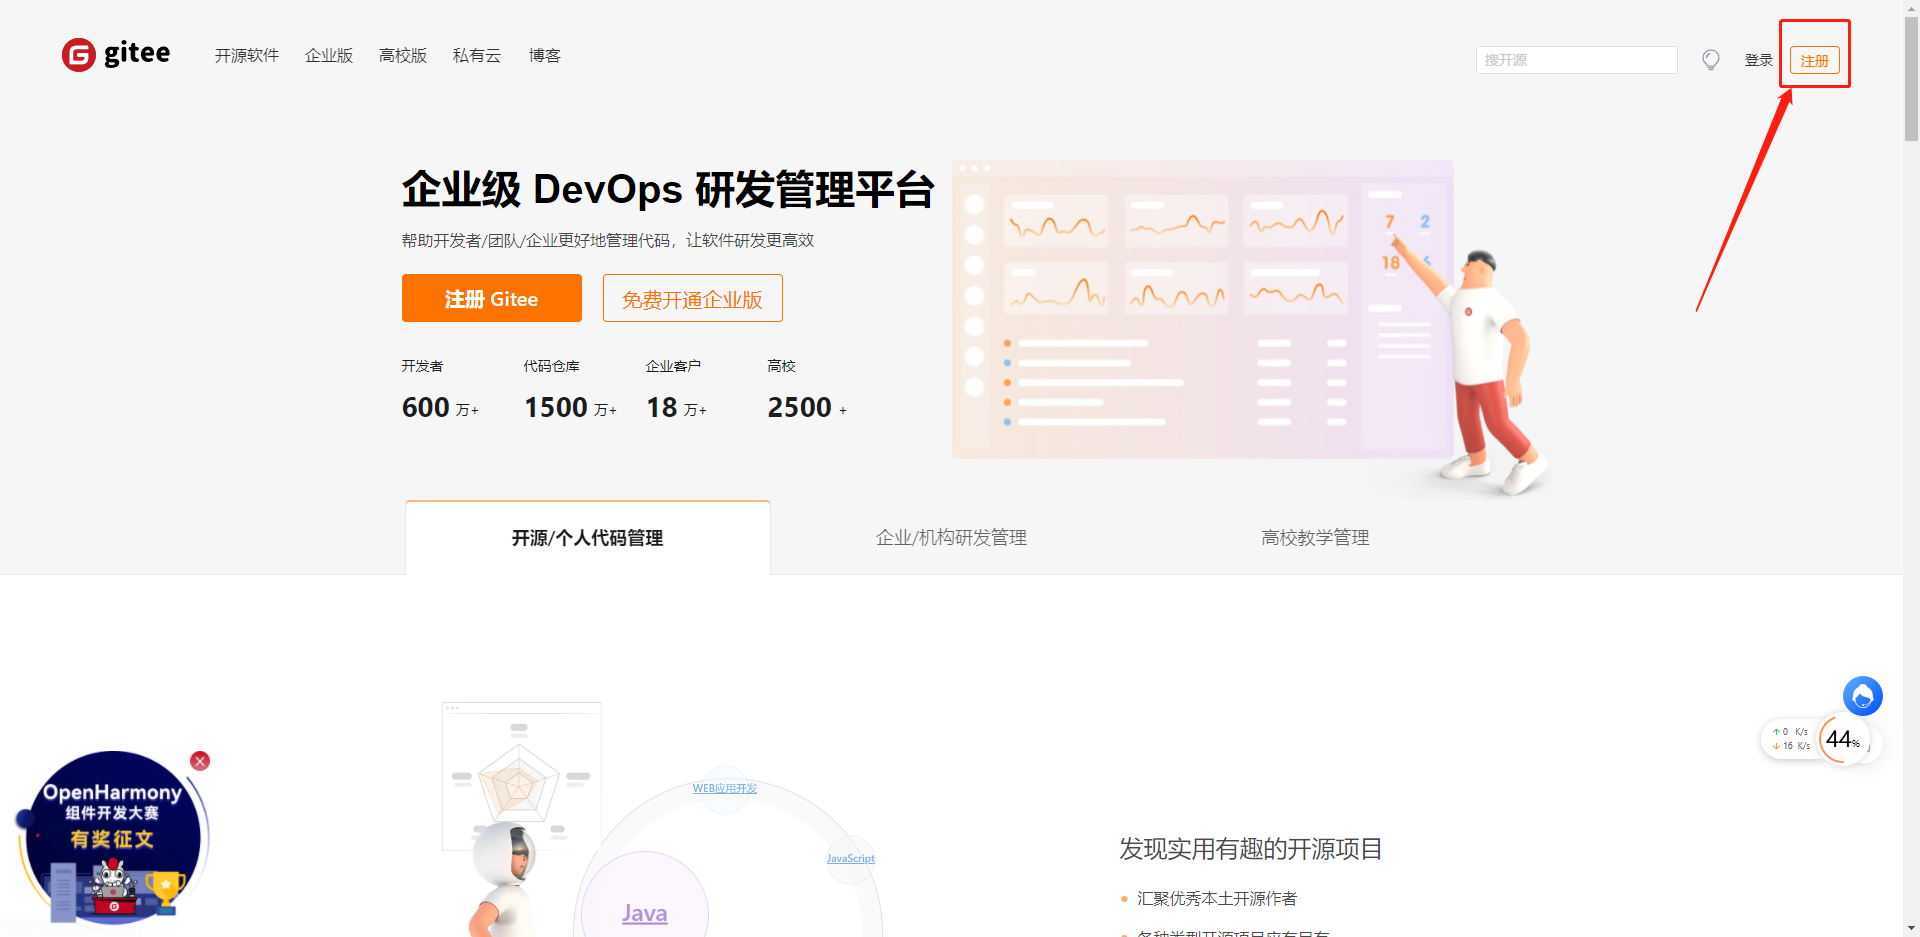Click the 600 万+ developers figure
The width and height of the screenshot is (1920, 937).
(x=440, y=408)
